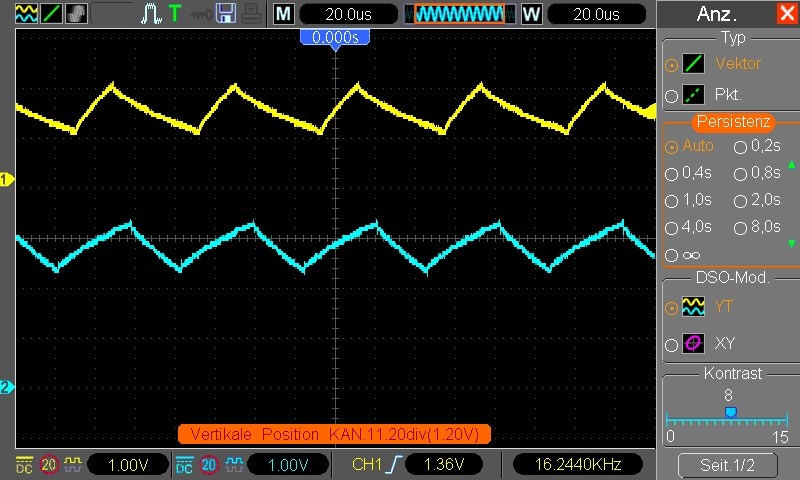Screen dimensions: 800x480
Task: Click the green T trigger icon
Action: (x=175, y=14)
